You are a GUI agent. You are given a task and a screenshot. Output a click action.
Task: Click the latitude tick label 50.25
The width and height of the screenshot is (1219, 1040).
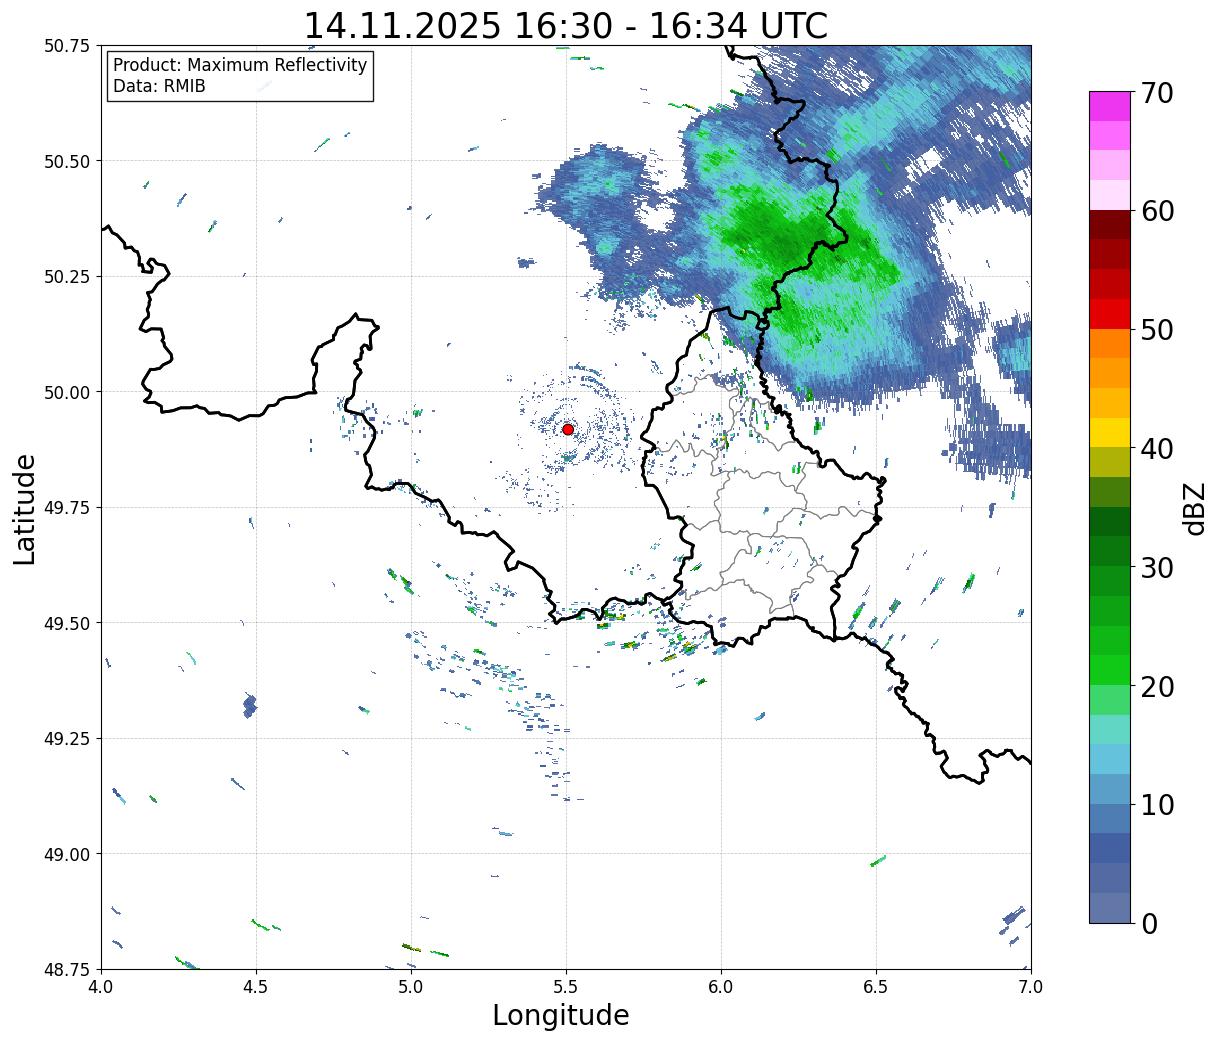click(67, 277)
